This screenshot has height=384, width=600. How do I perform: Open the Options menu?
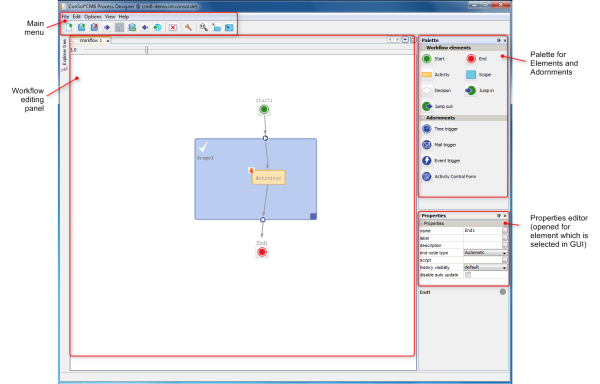(x=93, y=17)
